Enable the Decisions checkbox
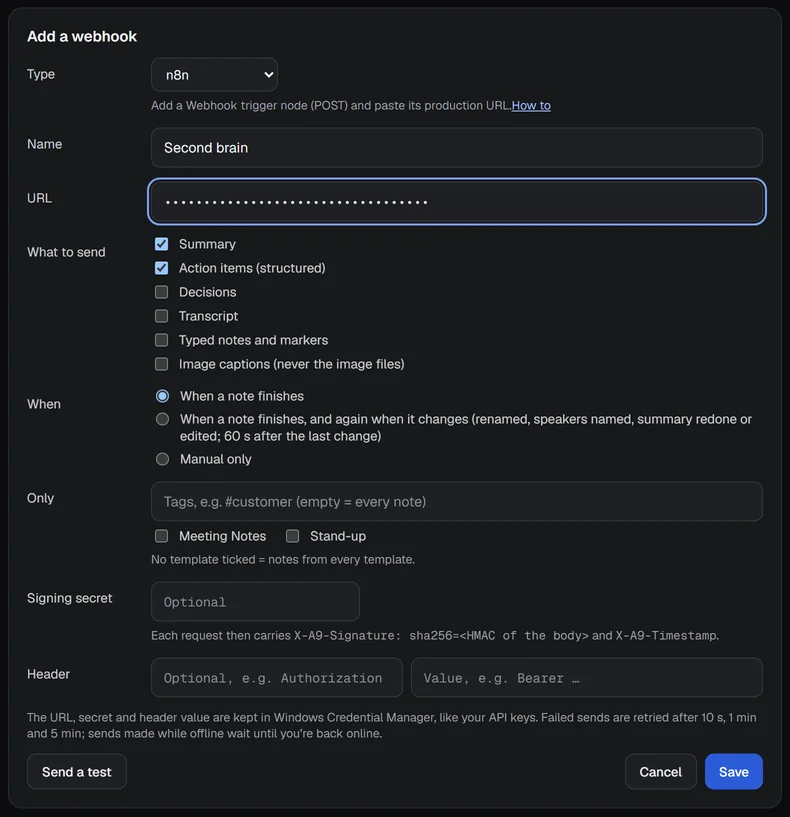This screenshot has height=817, width=790. point(162,292)
